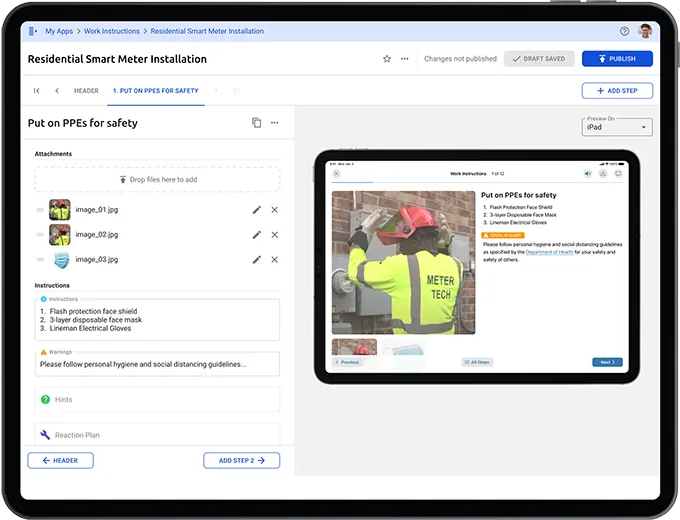Remove image_02.jpg attachment
680x520 pixels.
tap(275, 235)
